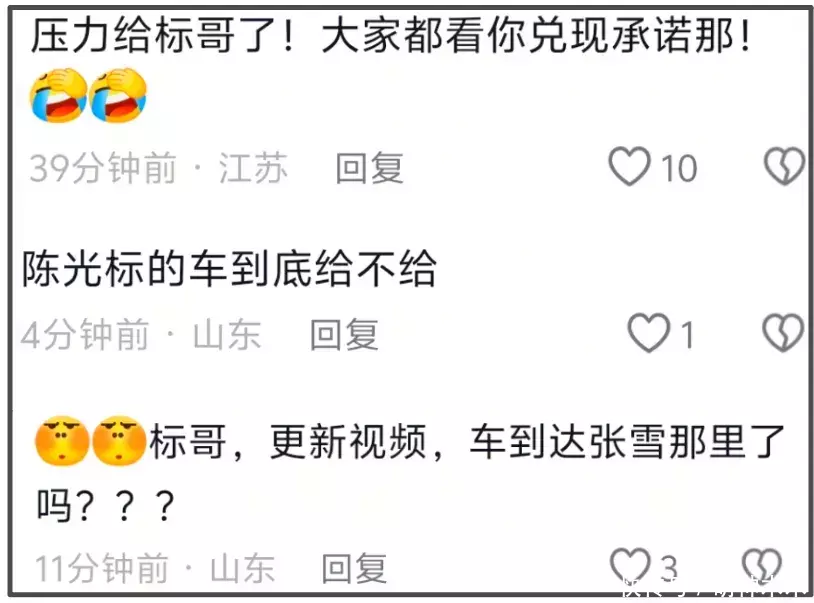Like the comment posted 39分钟前
Viewport: 814px width, 603px height.
point(629,166)
